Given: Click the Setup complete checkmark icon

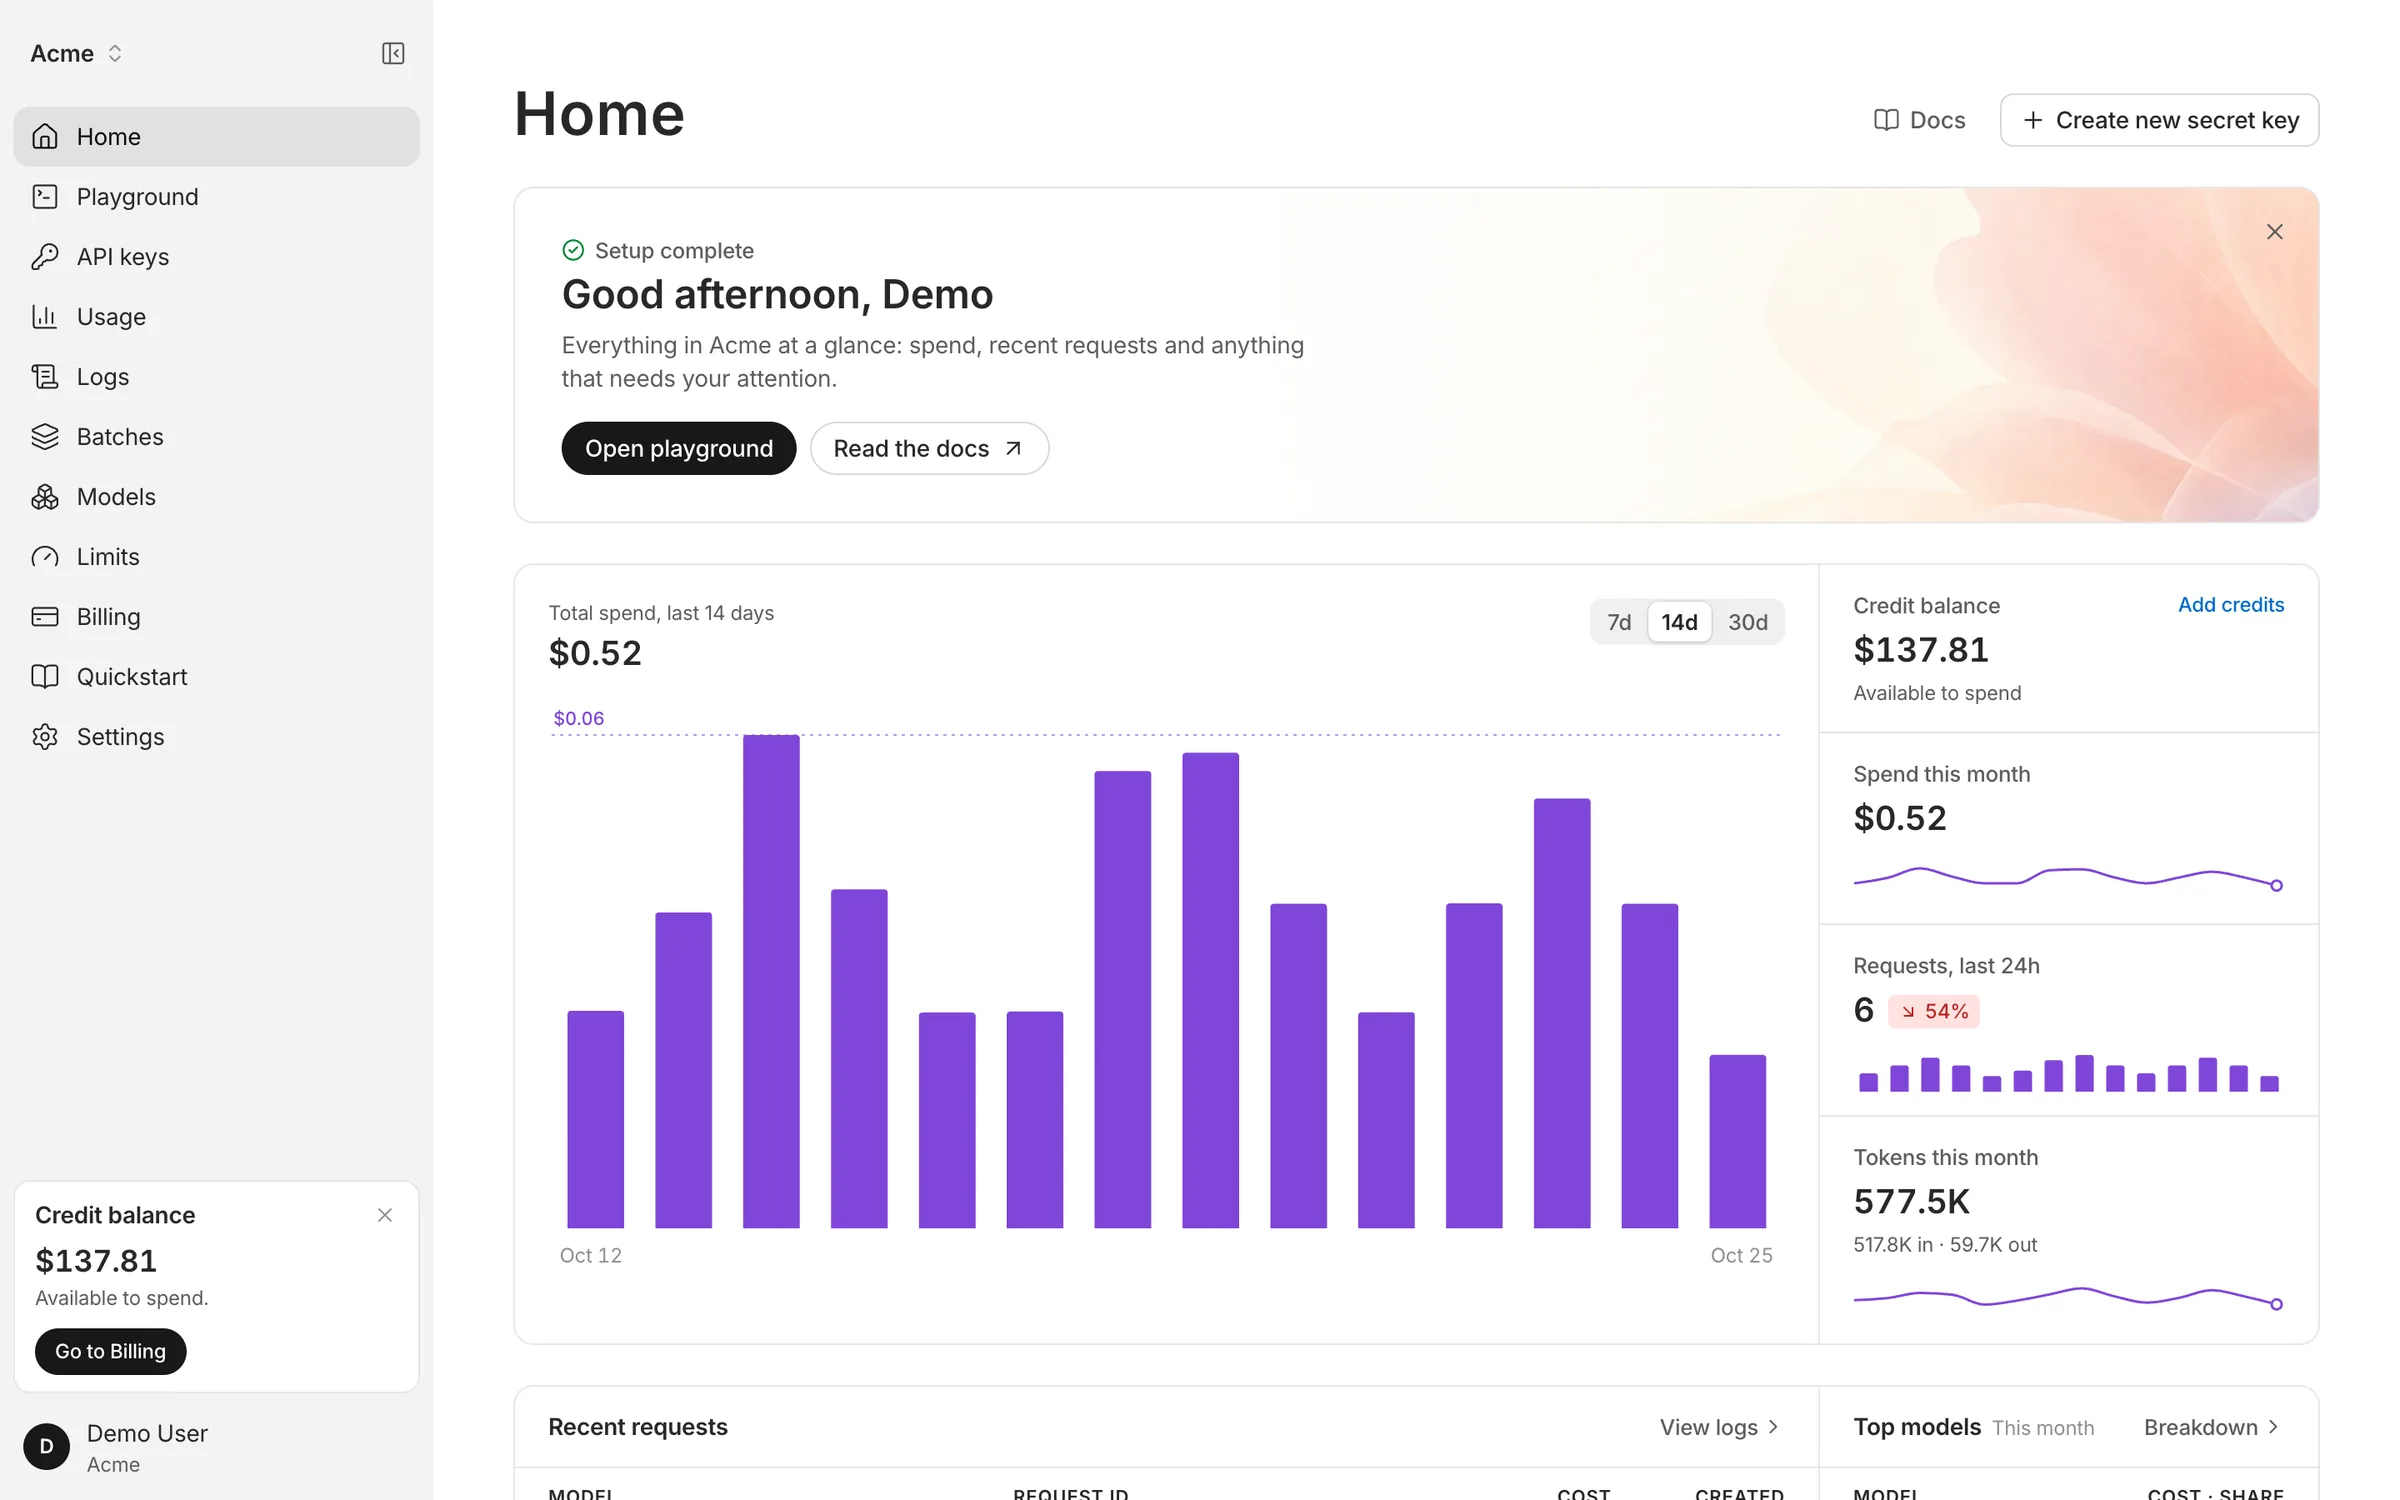Looking at the screenshot, I should click(x=573, y=250).
